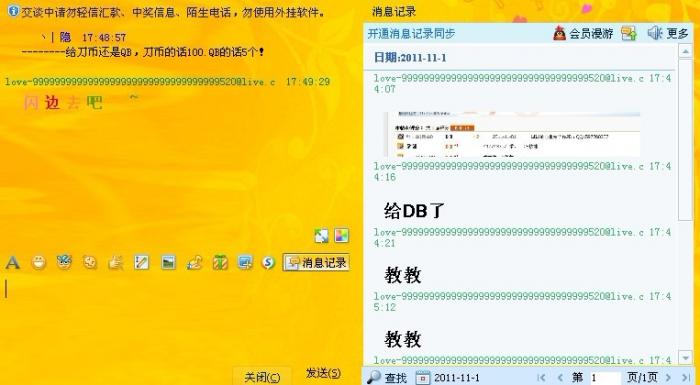Click the history scrollbar up arrow

[685, 52]
